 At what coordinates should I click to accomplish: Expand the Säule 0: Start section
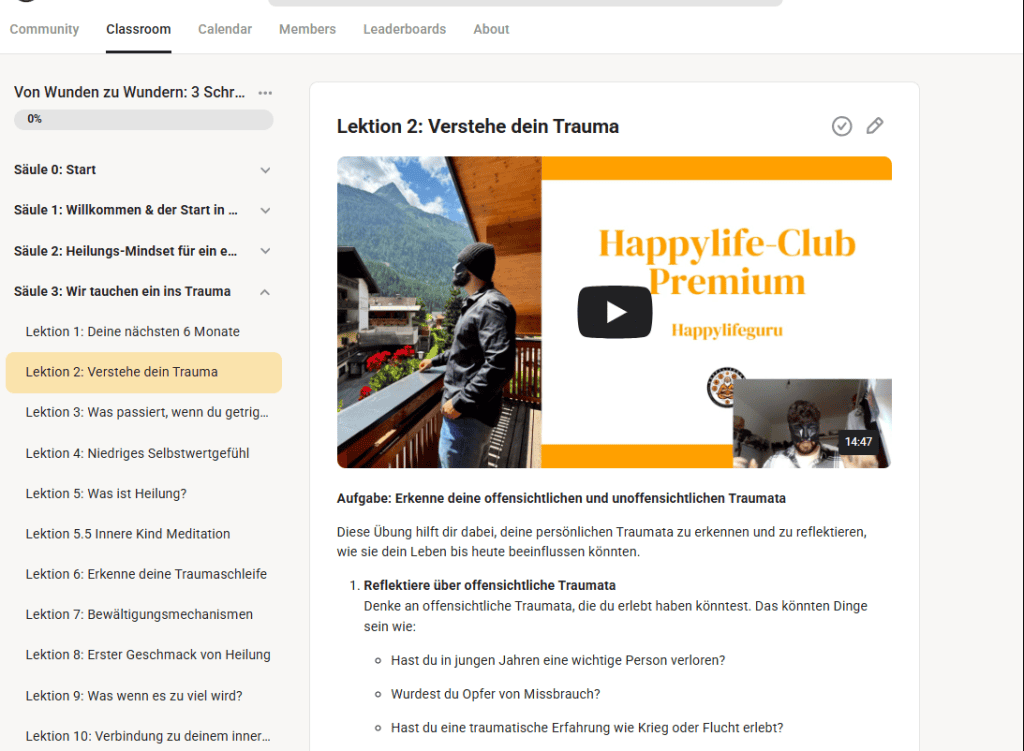click(265, 170)
